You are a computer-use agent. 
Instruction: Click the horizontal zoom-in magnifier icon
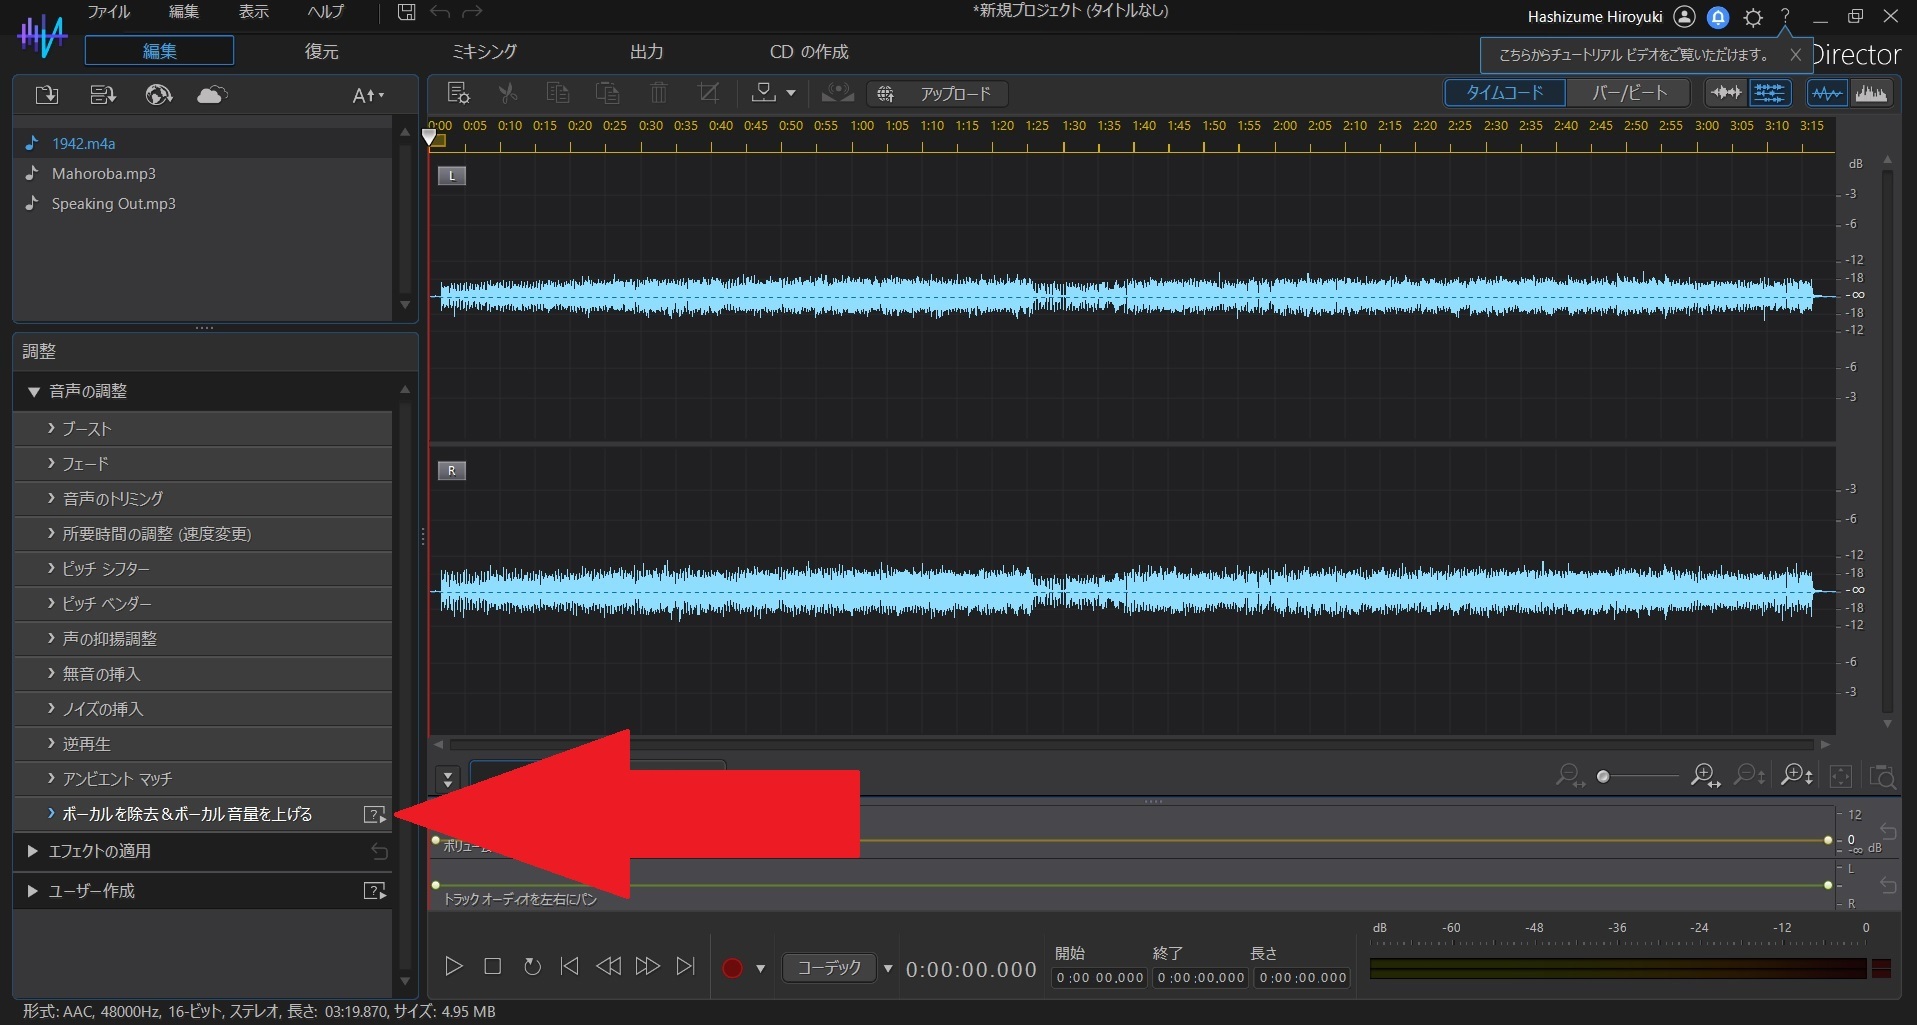click(x=1703, y=777)
